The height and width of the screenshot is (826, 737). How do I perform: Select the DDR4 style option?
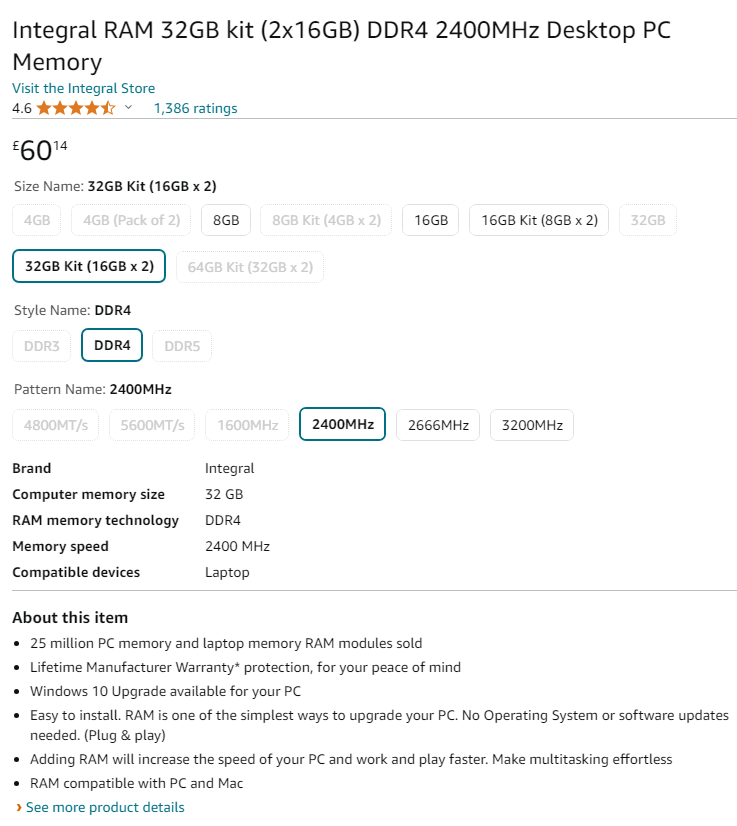coord(111,345)
